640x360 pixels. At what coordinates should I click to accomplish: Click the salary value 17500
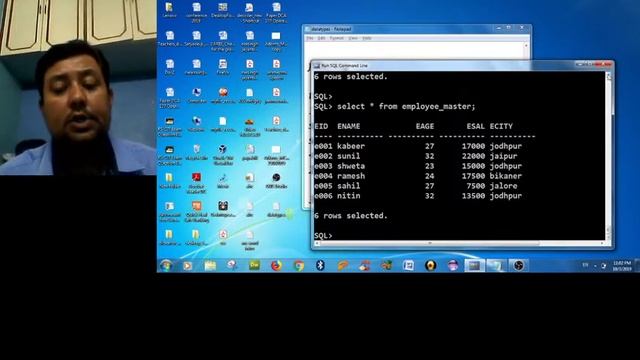click(473, 176)
